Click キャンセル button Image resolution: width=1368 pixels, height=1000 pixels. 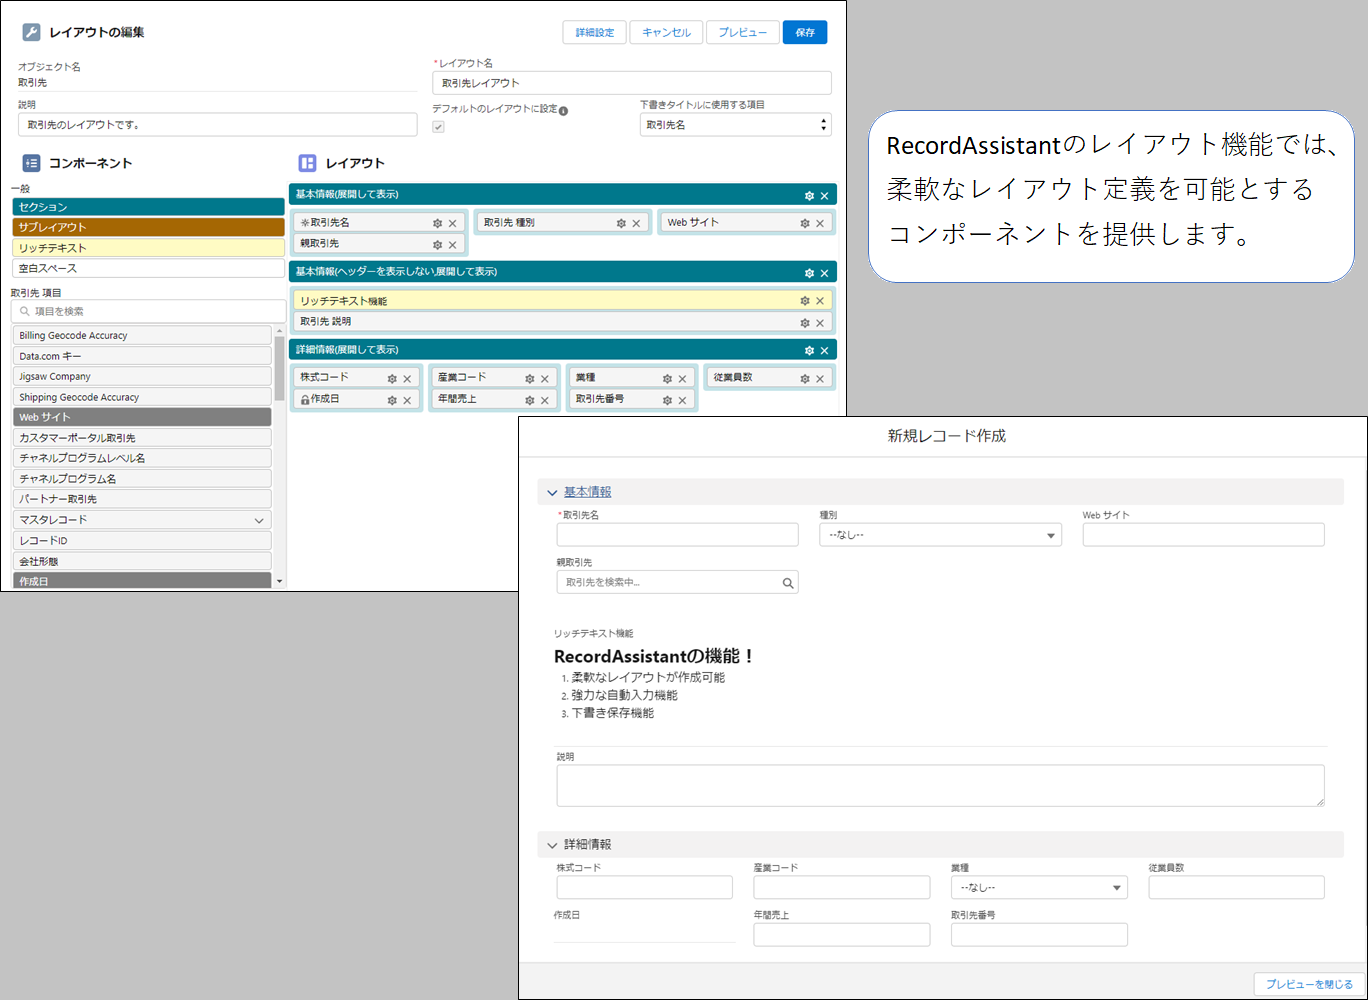click(x=666, y=32)
